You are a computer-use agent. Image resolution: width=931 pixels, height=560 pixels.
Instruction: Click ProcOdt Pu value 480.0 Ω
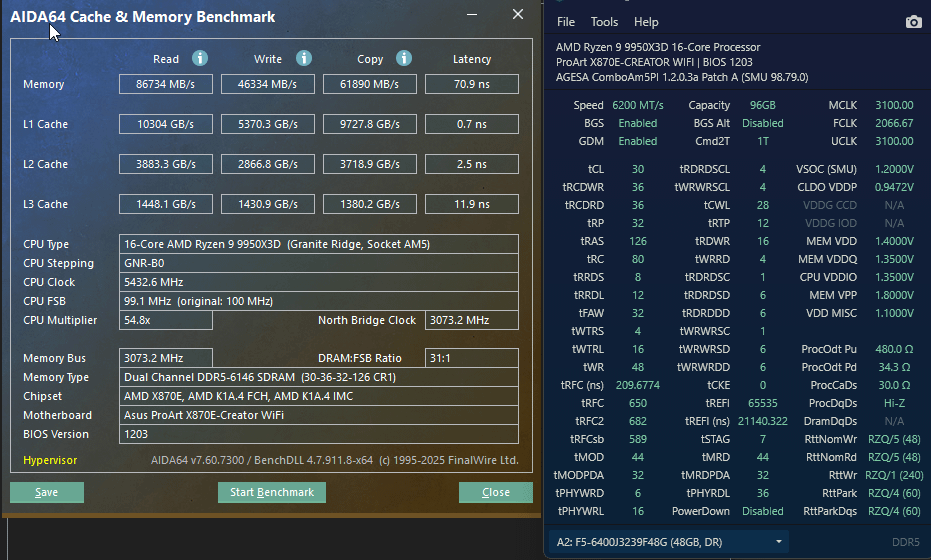coord(894,349)
